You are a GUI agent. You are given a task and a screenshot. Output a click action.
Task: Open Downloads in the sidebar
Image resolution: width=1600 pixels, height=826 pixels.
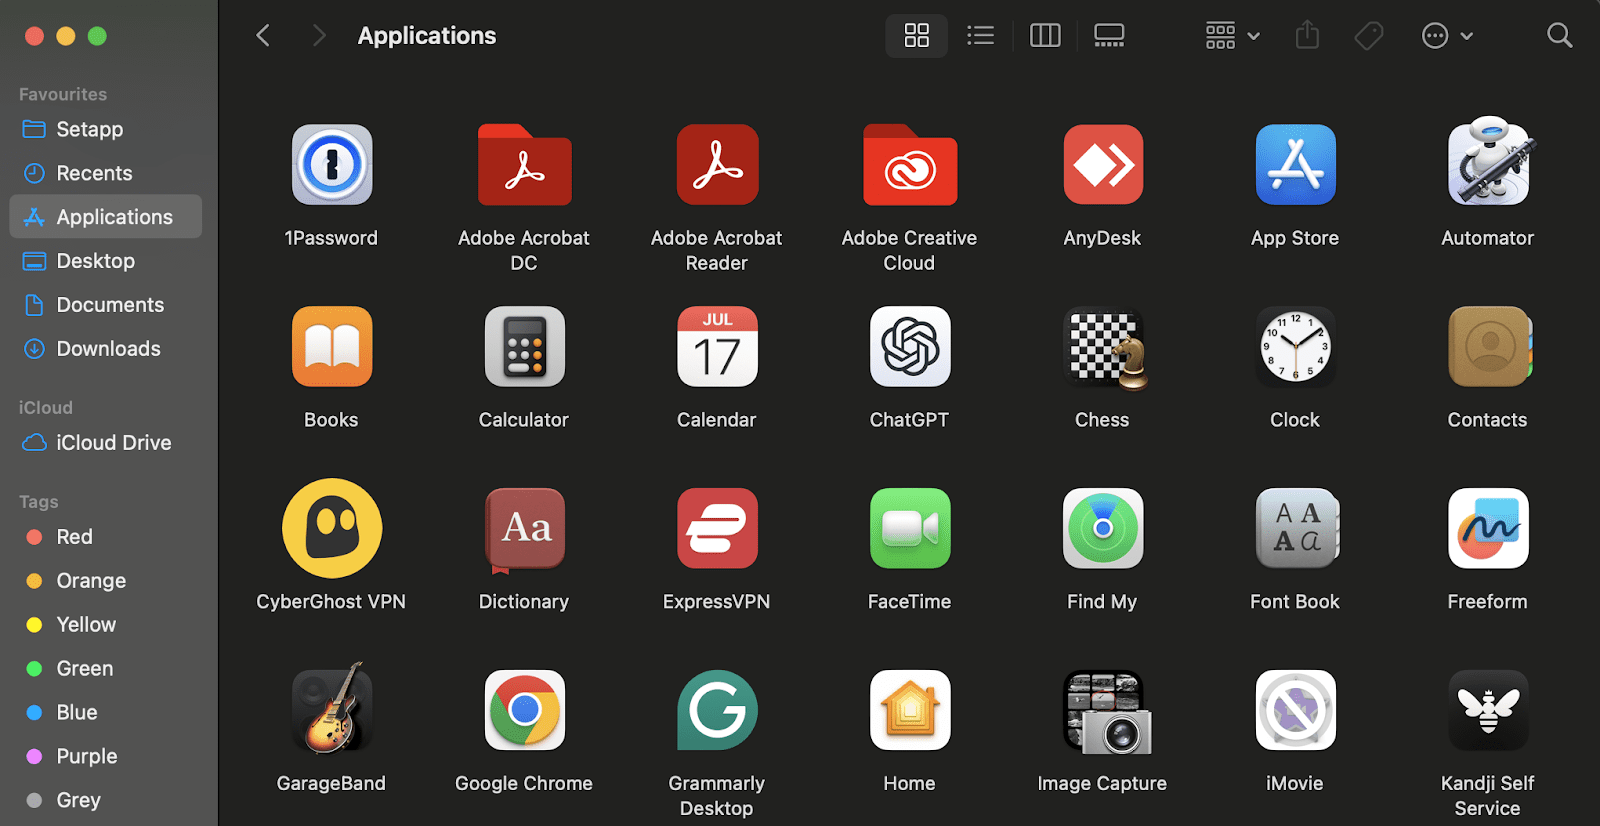(x=108, y=349)
